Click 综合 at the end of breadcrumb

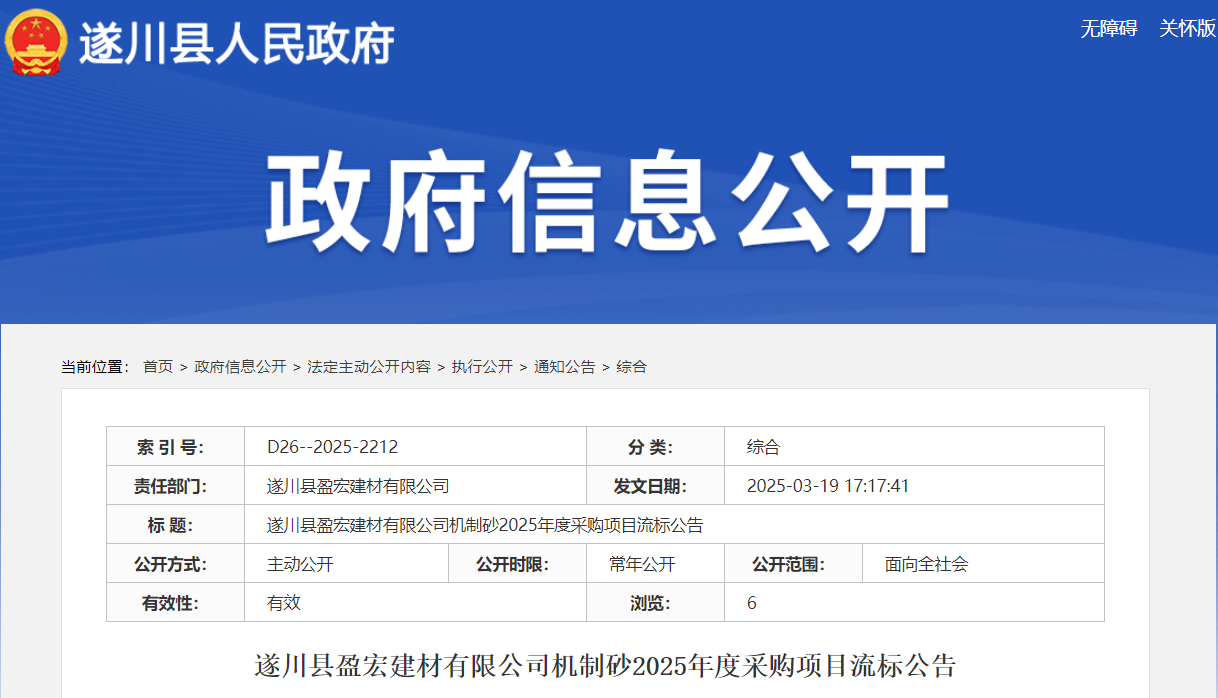[x=631, y=367]
